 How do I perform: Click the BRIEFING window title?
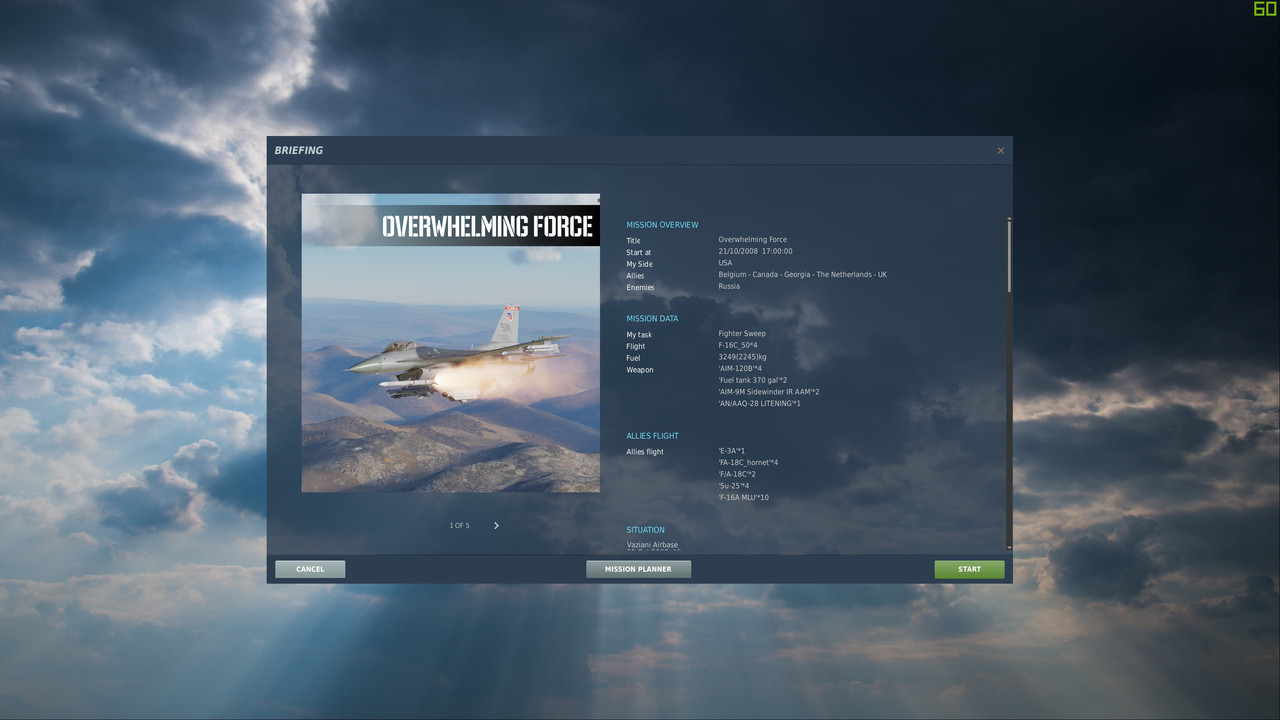pos(299,150)
